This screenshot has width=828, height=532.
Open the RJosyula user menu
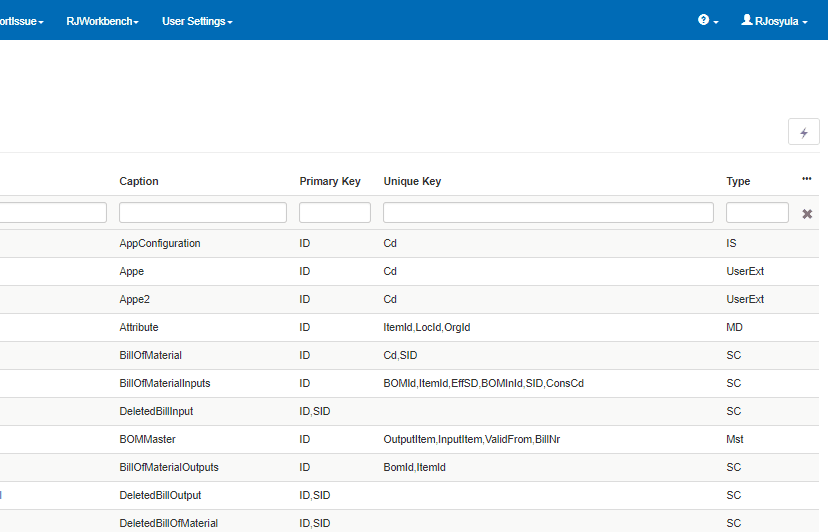pos(775,21)
